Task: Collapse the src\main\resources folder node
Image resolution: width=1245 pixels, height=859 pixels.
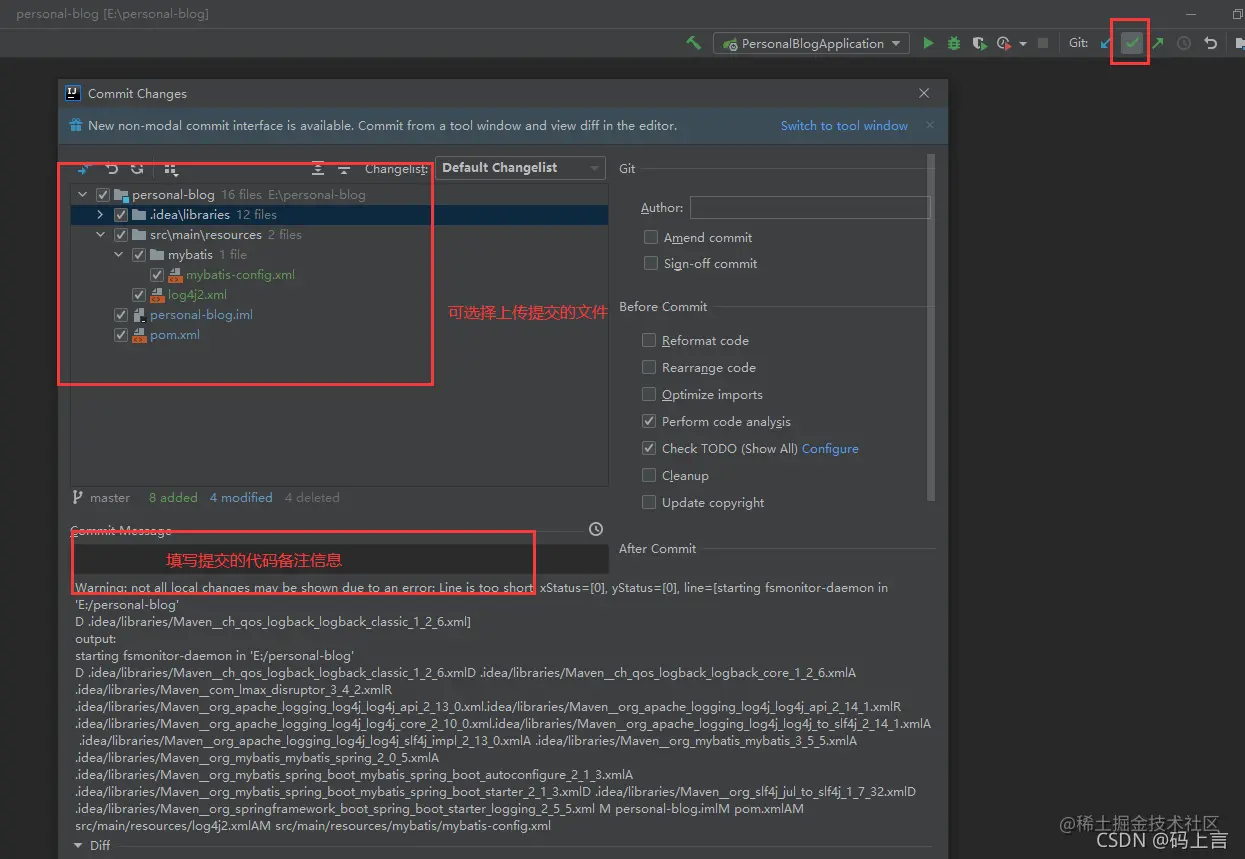Action: point(100,235)
